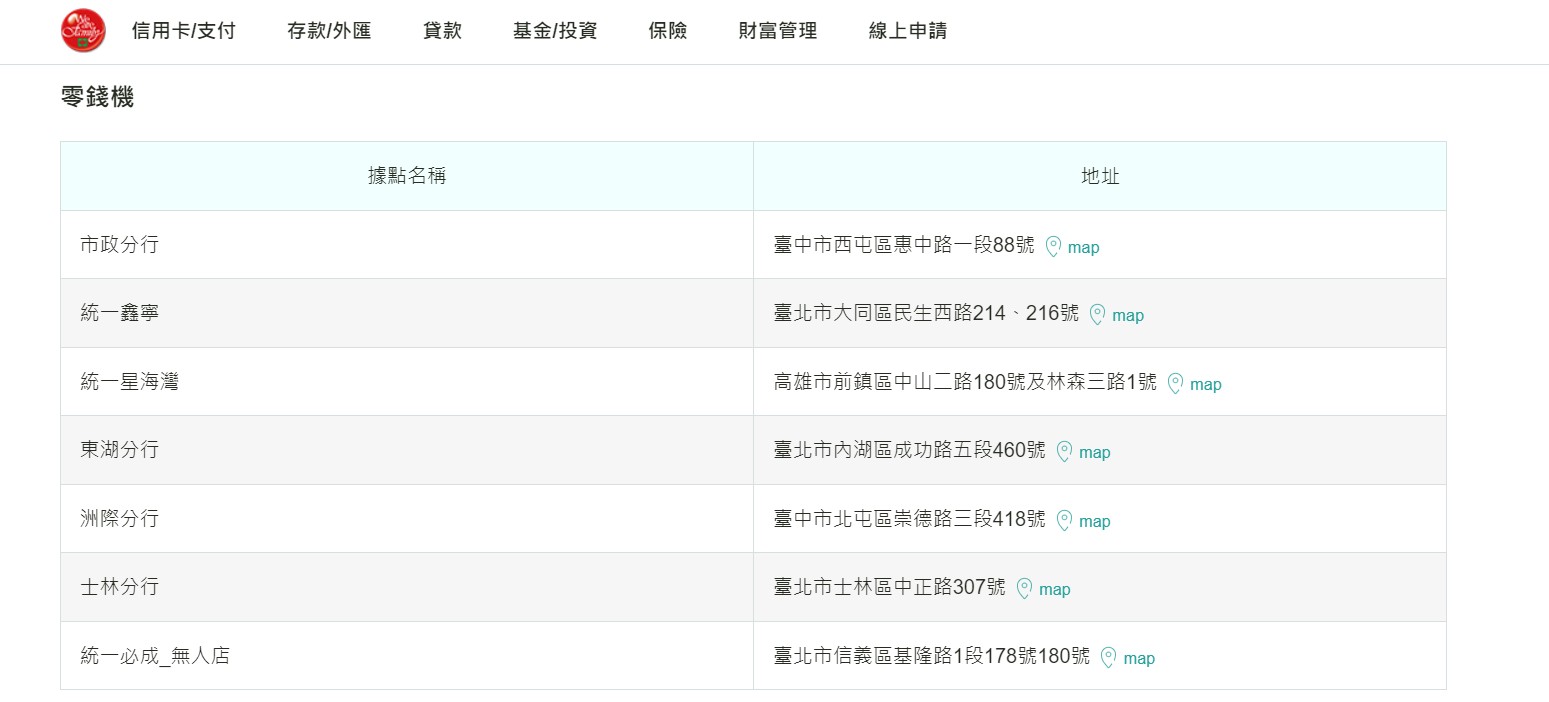1549x702 pixels.
Task: Open the 基金/投資 menu
Action: [x=555, y=31]
